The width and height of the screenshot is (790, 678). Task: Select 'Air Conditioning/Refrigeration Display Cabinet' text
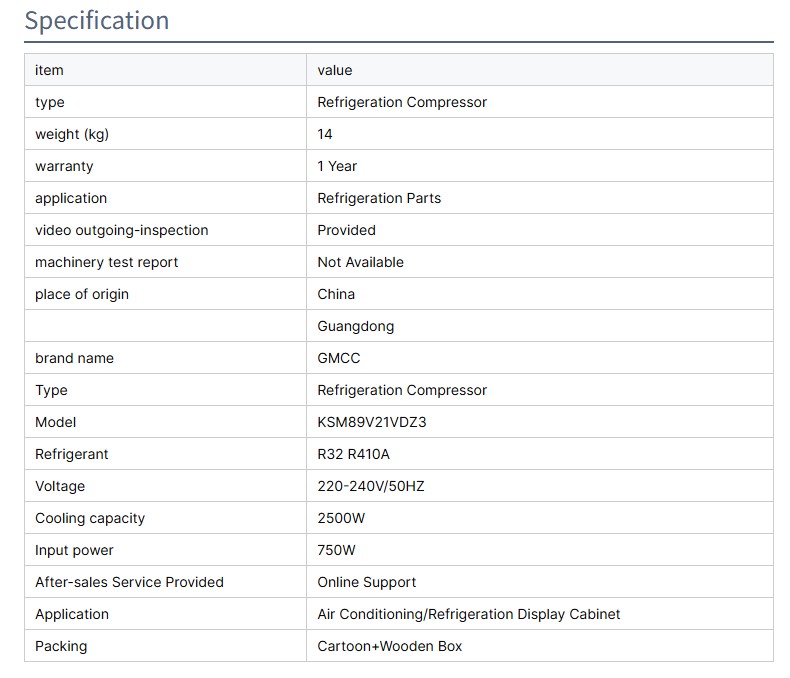pos(468,614)
